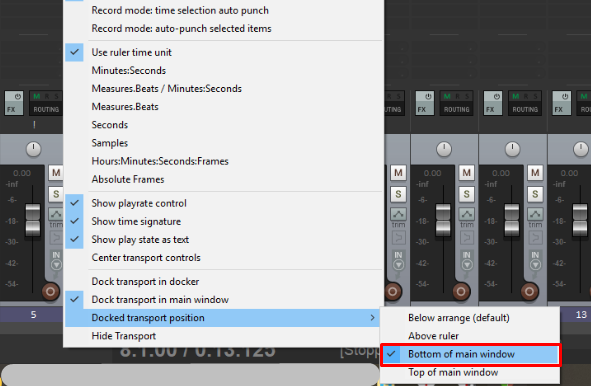Select Samples time unit

(x=224, y=143)
